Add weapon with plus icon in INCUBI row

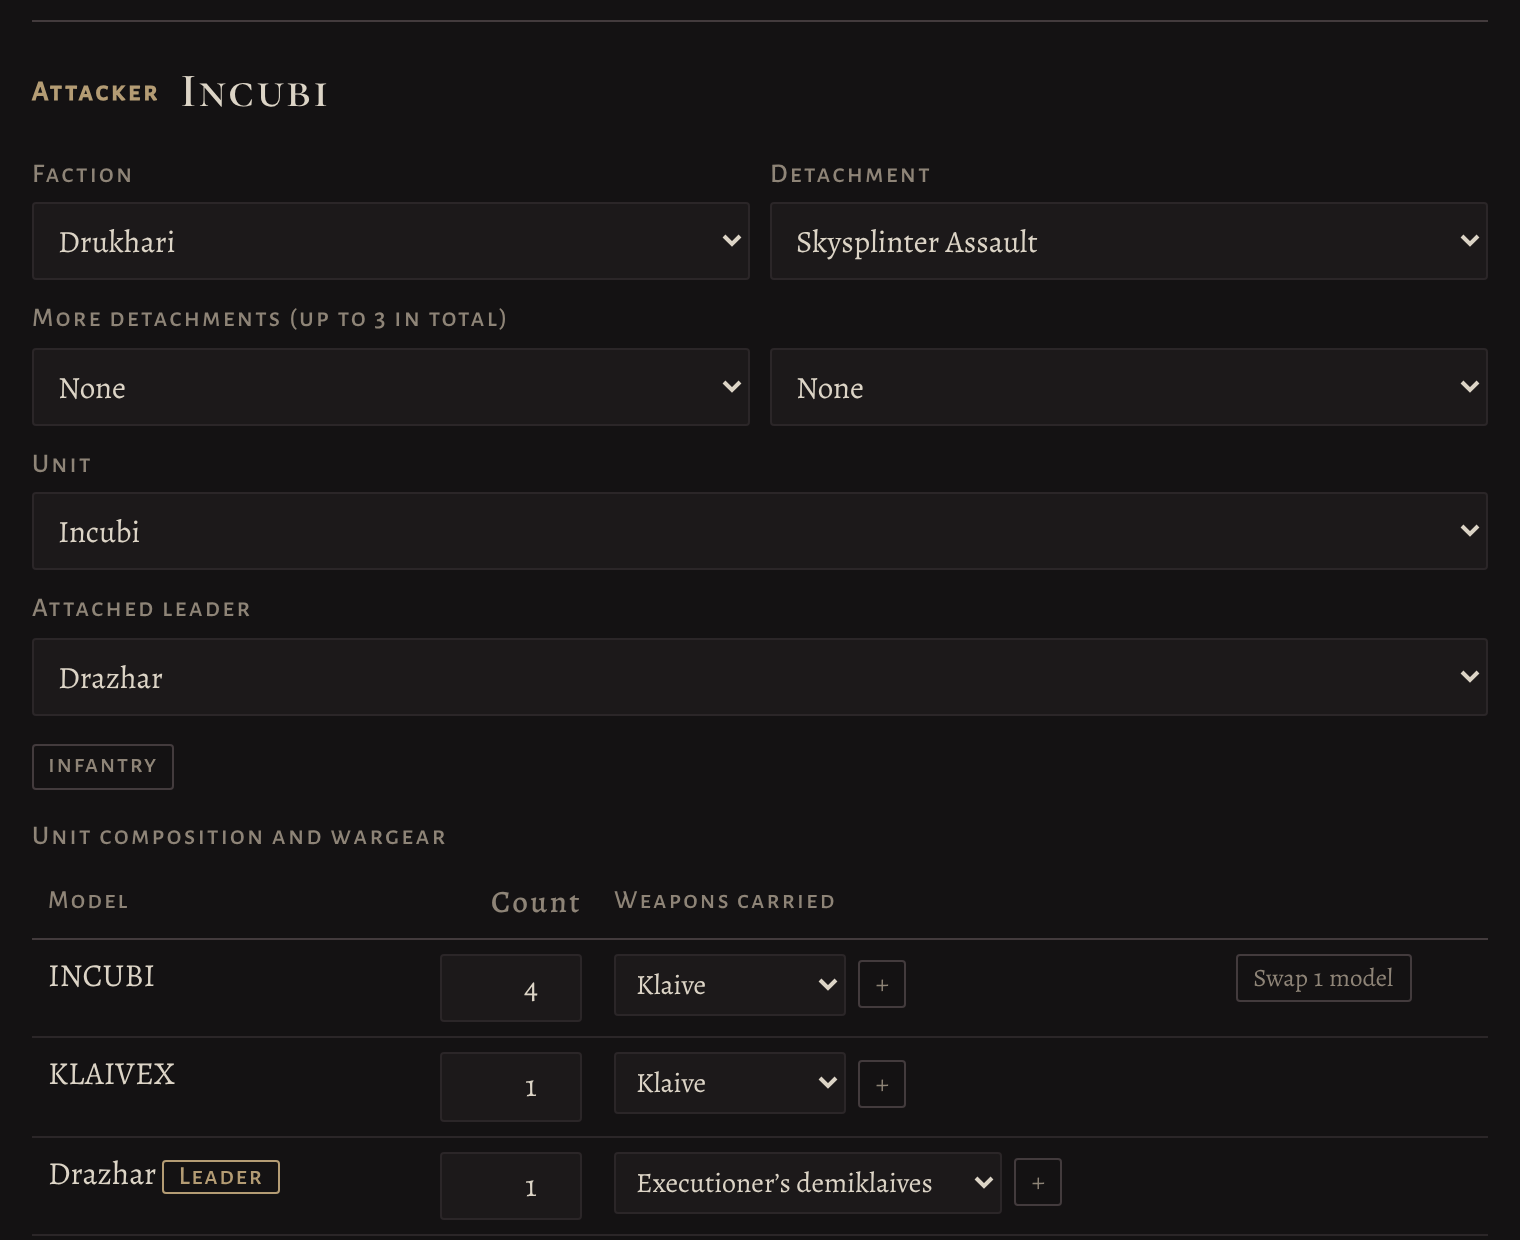[x=882, y=985]
